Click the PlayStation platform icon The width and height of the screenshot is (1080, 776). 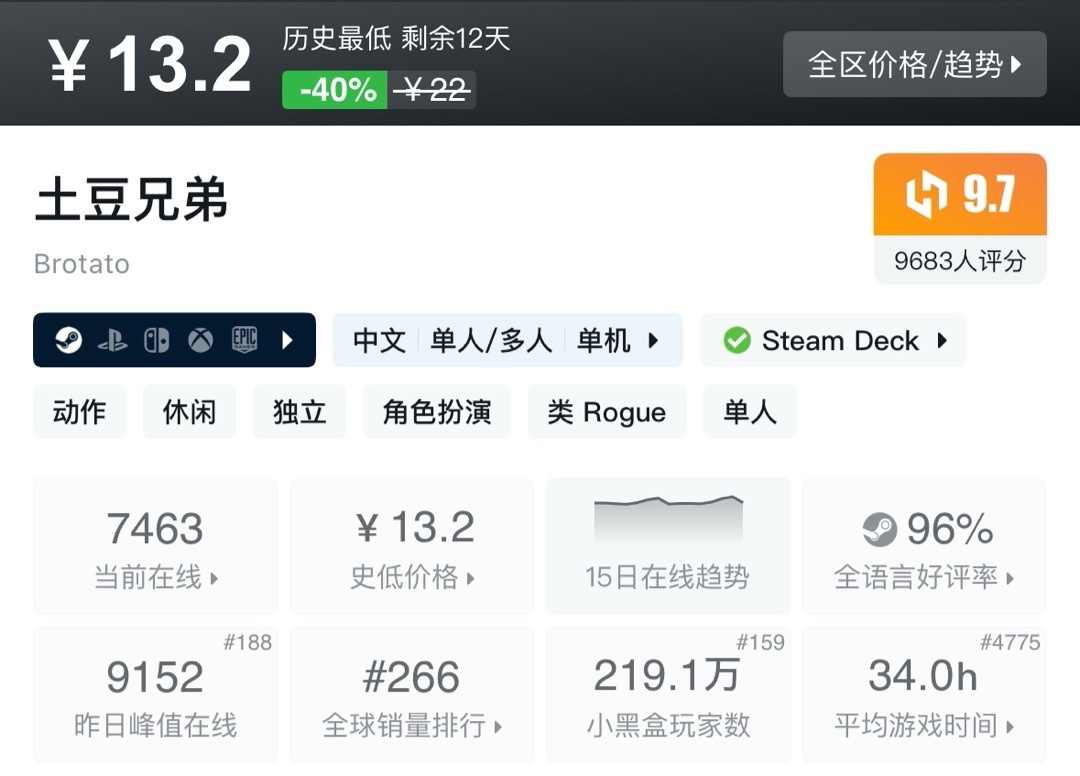click(x=112, y=341)
